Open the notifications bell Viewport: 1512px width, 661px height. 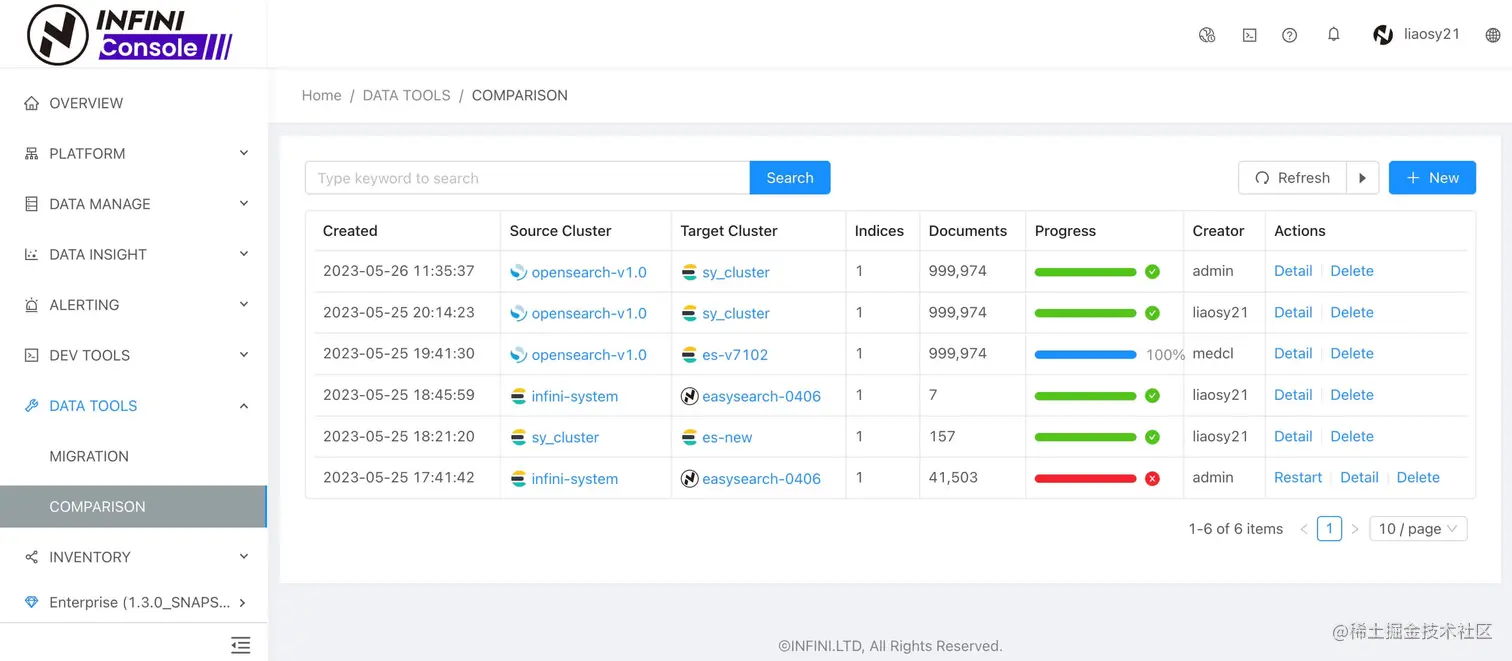[1333, 34]
